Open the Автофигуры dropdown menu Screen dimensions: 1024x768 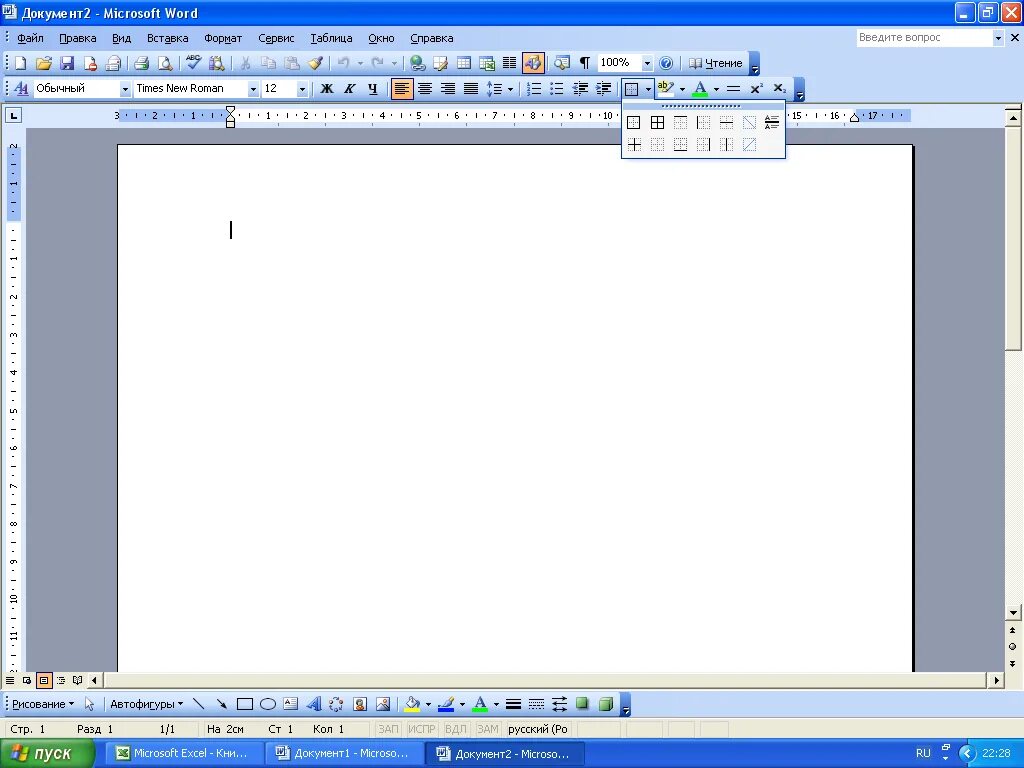[146, 704]
